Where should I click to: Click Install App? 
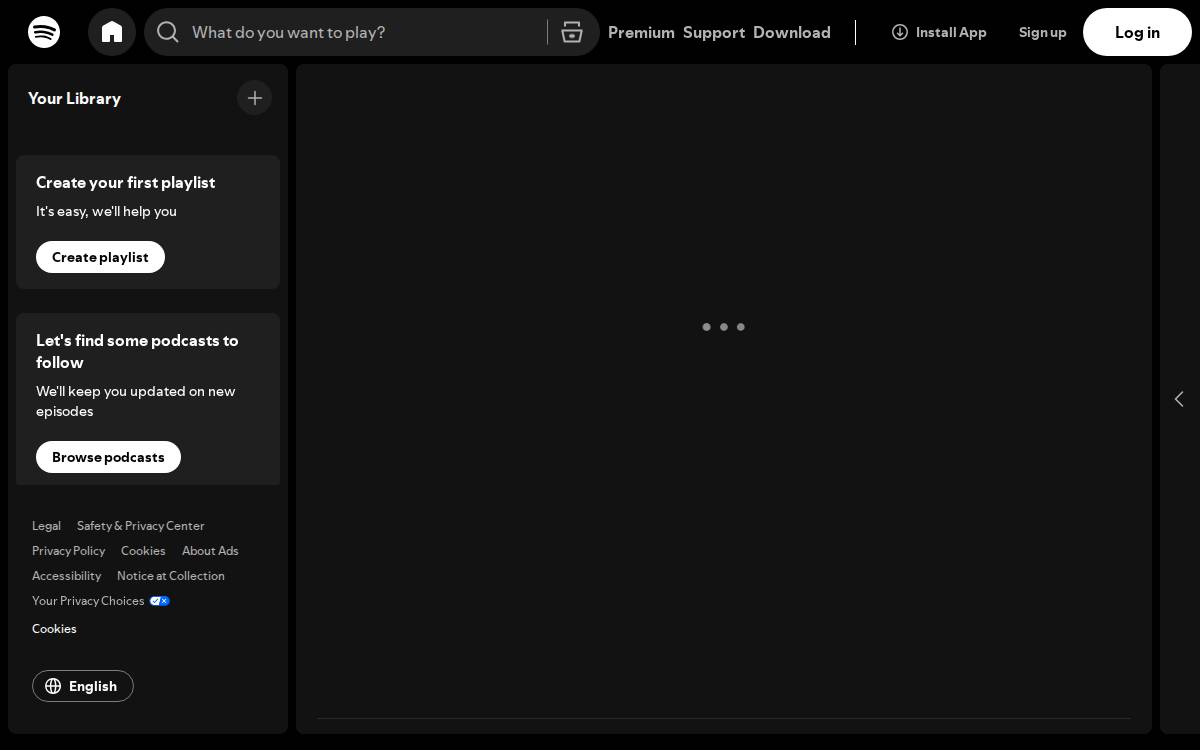tap(939, 32)
